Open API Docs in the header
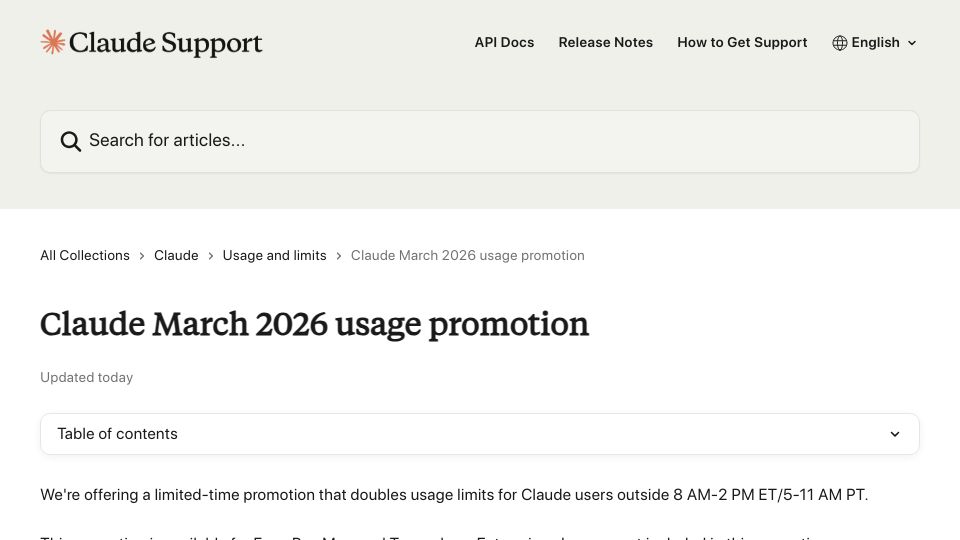This screenshot has width=960, height=540. pyautogui.click(x=504, y=42)
